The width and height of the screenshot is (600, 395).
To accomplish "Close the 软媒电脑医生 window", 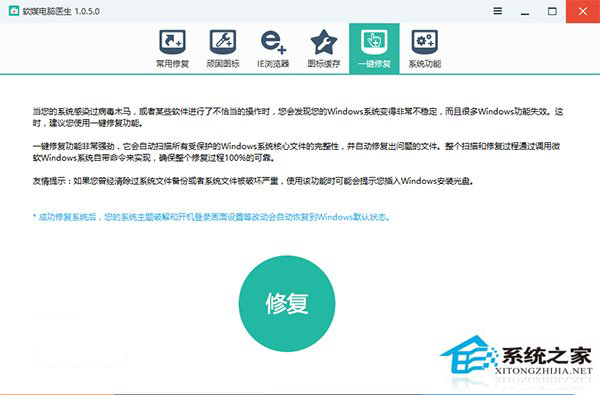I will pyautogui.click(x=583, y=11).
